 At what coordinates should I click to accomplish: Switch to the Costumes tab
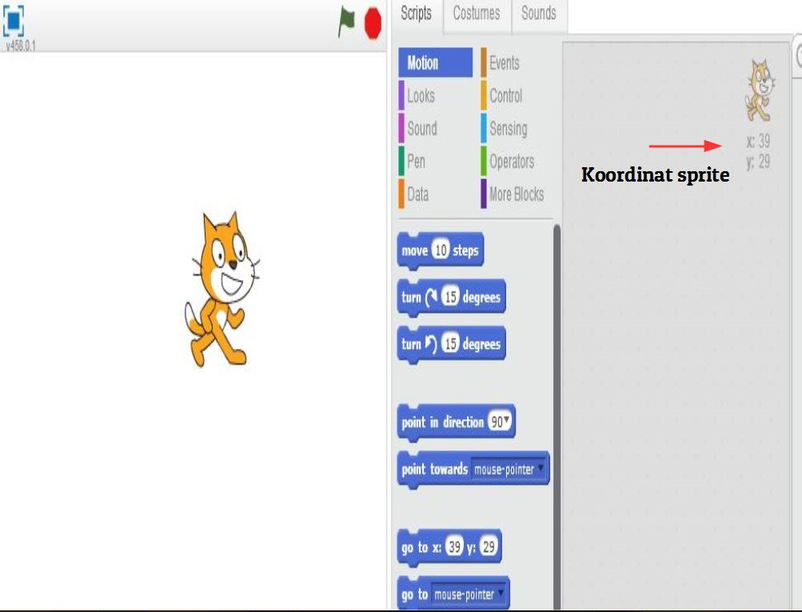point(477,14)
